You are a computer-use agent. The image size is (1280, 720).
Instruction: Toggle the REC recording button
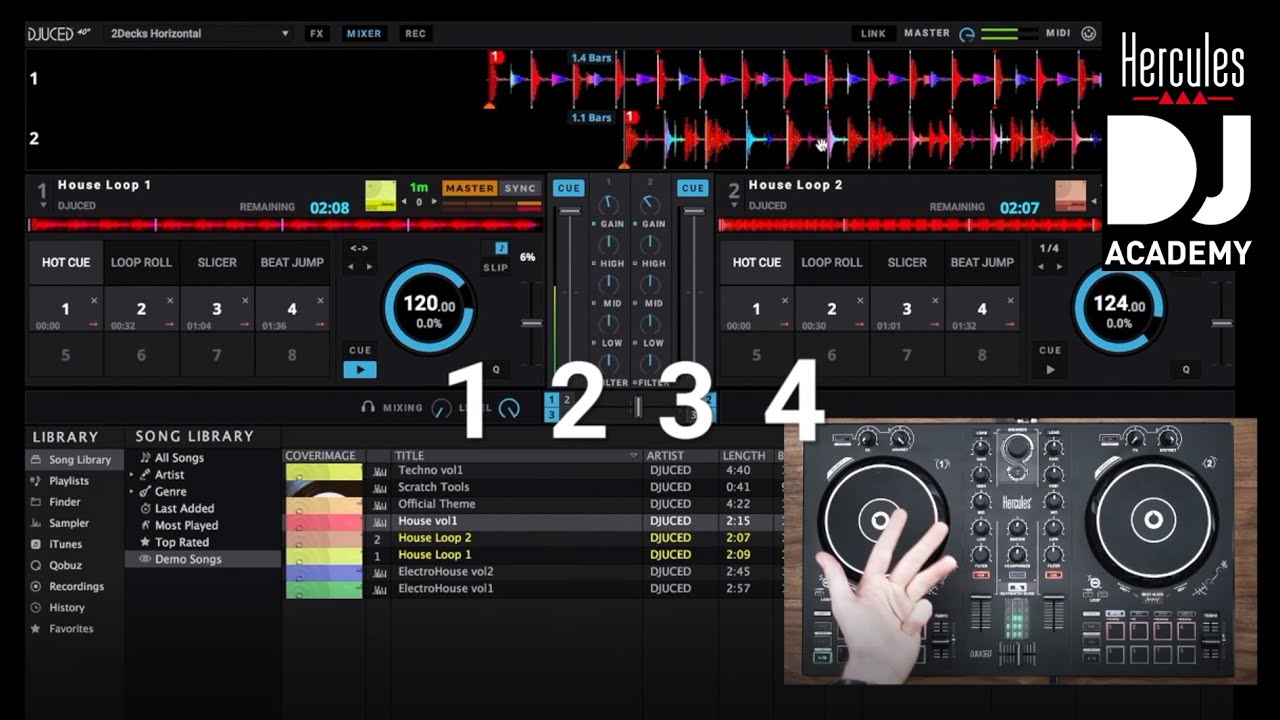tap(416, 33)
